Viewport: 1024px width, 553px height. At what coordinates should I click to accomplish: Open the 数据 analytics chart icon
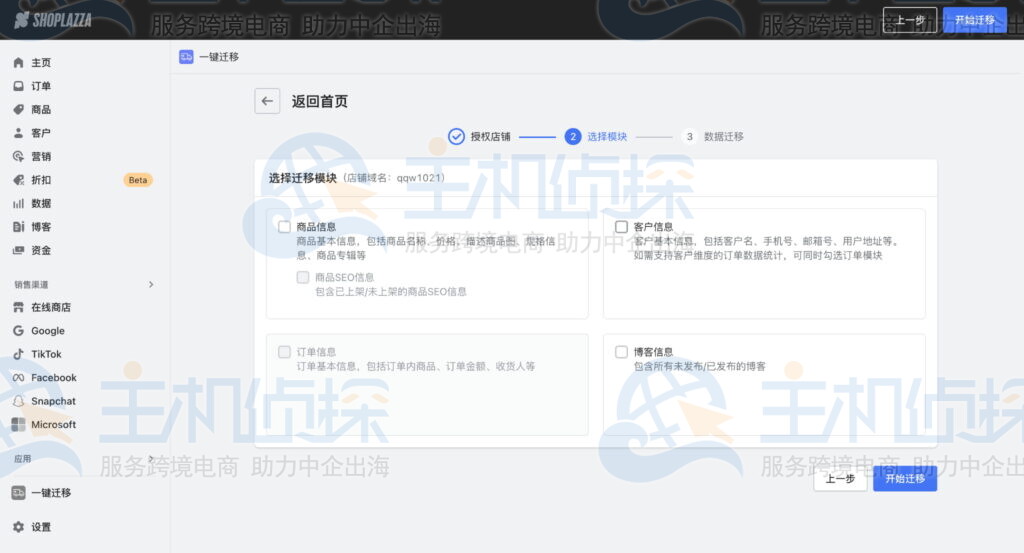(x=18, y=204)
